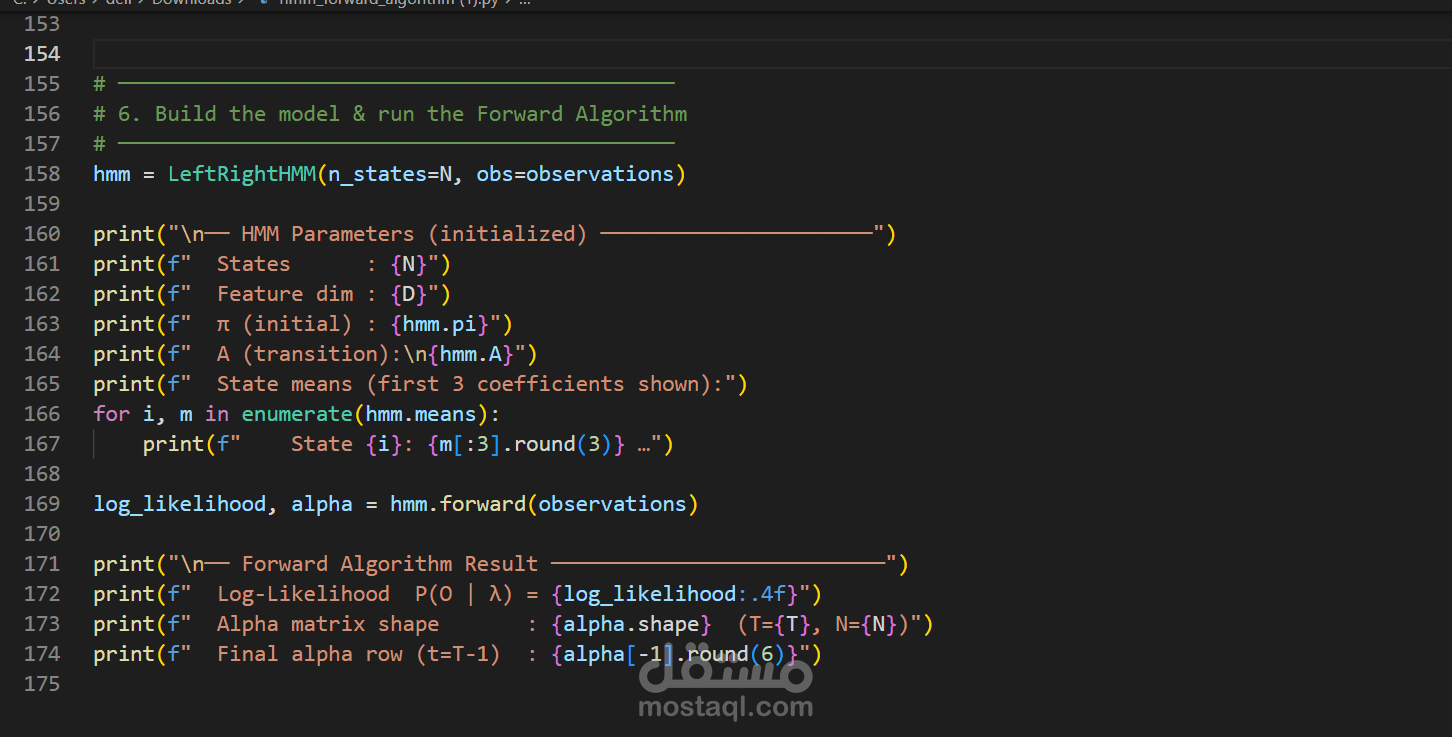Screen dimensions: 1452x737
Task: Click hmm.forward method call on line 169
Action: 457,504
